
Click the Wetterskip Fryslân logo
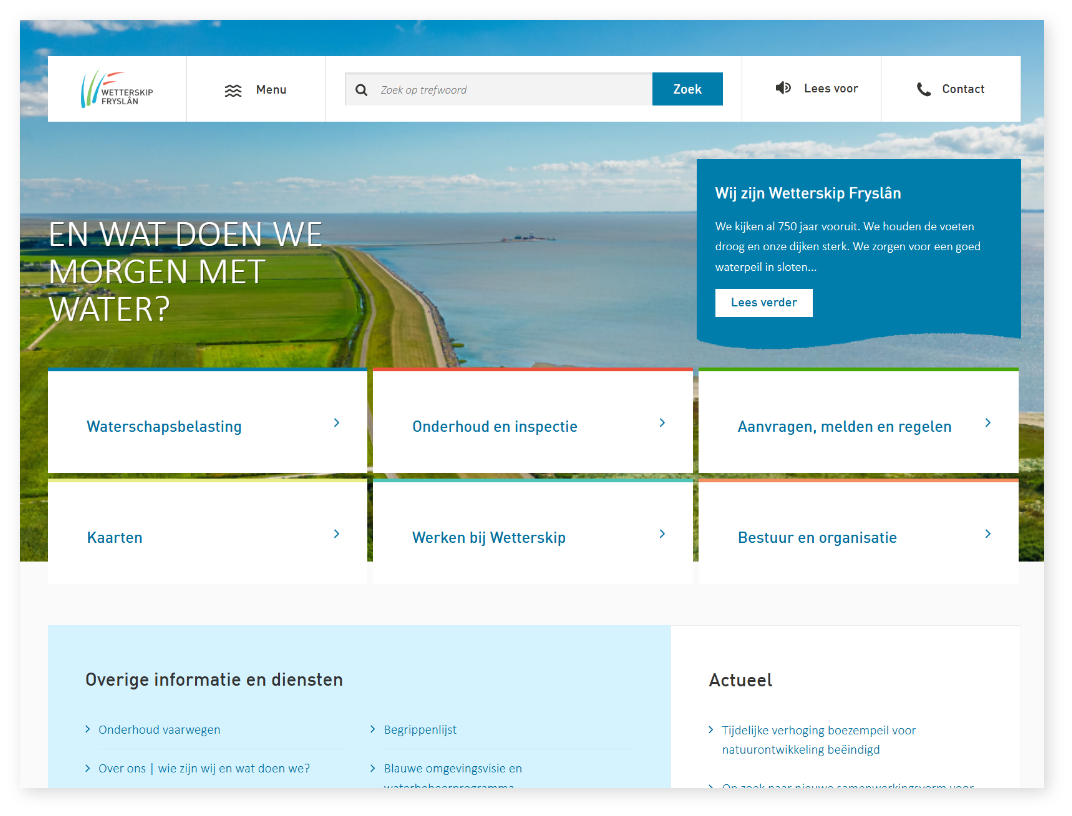[117, 89]
